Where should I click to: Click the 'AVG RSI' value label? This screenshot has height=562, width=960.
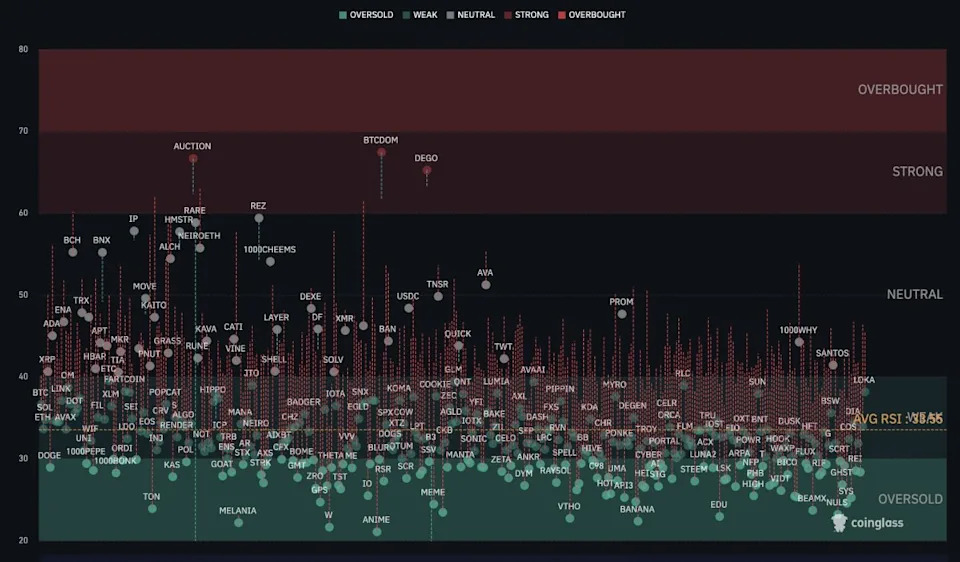click(898, 419)
